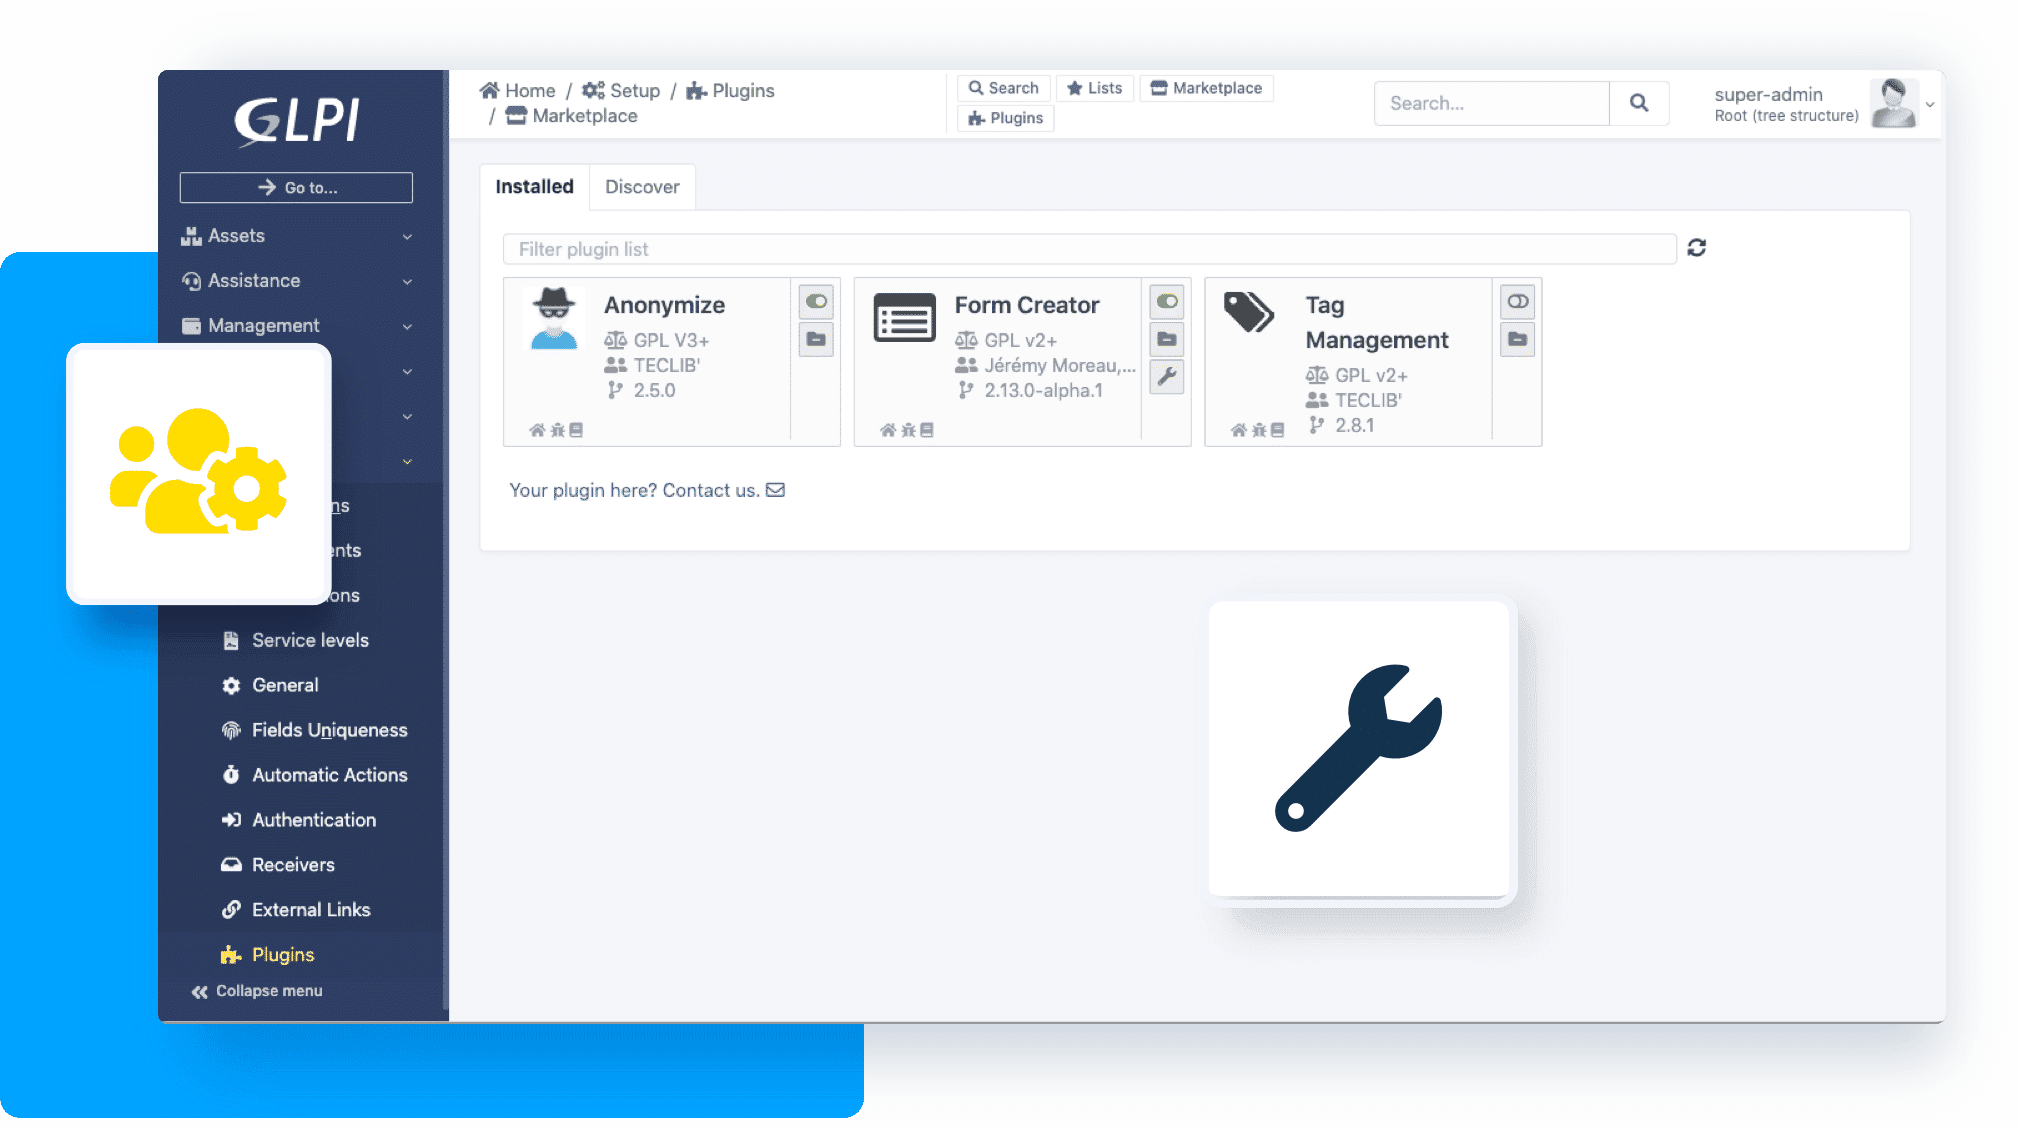Focus the global Search... field
This screenshot has width=2018, height=1130.
click(x=1492, y=103)
